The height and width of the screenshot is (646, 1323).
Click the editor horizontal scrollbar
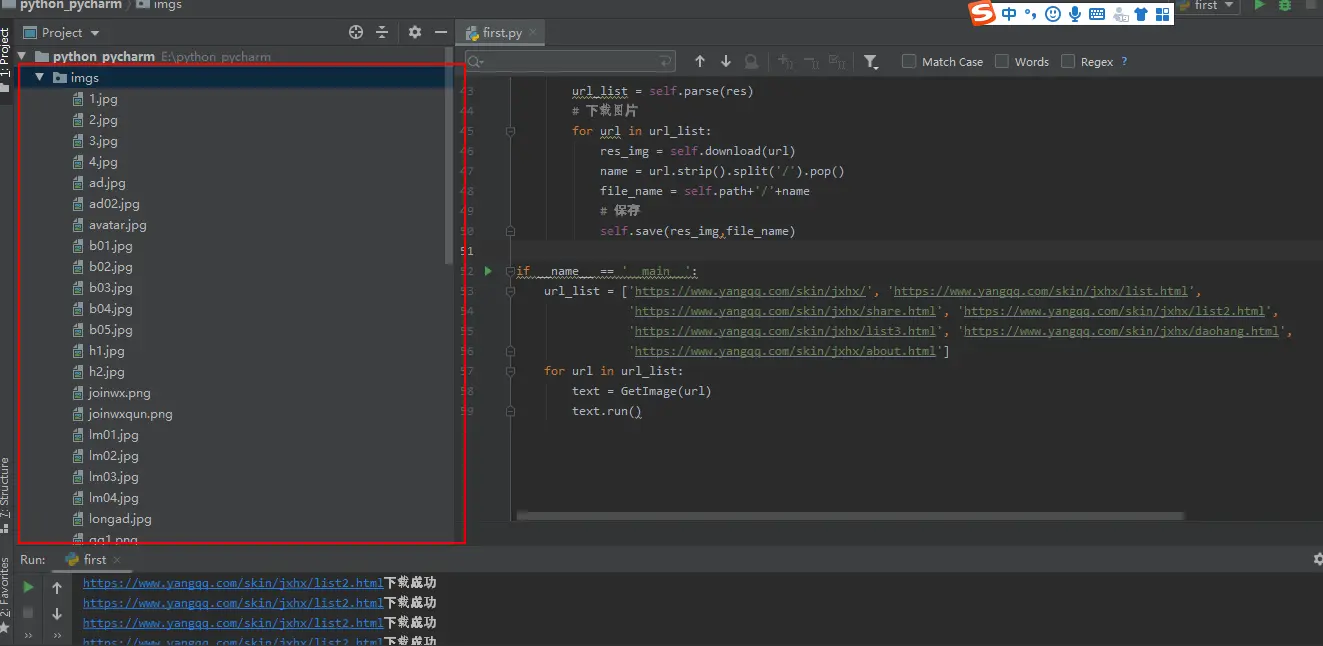coord(850,516)
